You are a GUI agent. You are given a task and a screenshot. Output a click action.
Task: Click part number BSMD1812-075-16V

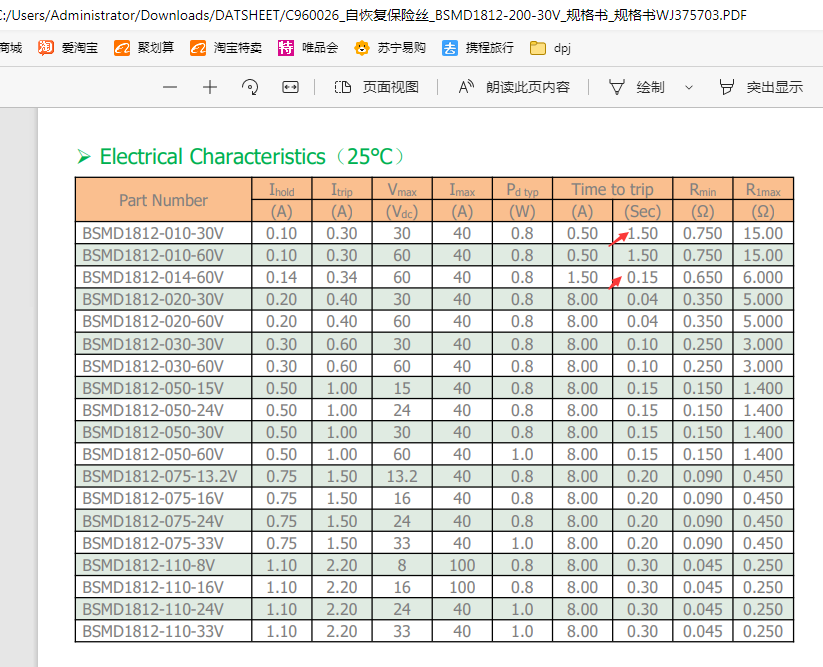click(x=153, y=499)
